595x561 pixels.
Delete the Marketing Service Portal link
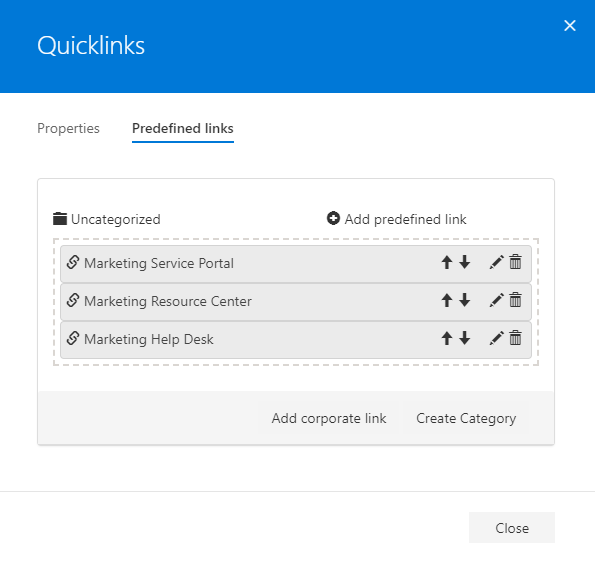tap(515, 262)
